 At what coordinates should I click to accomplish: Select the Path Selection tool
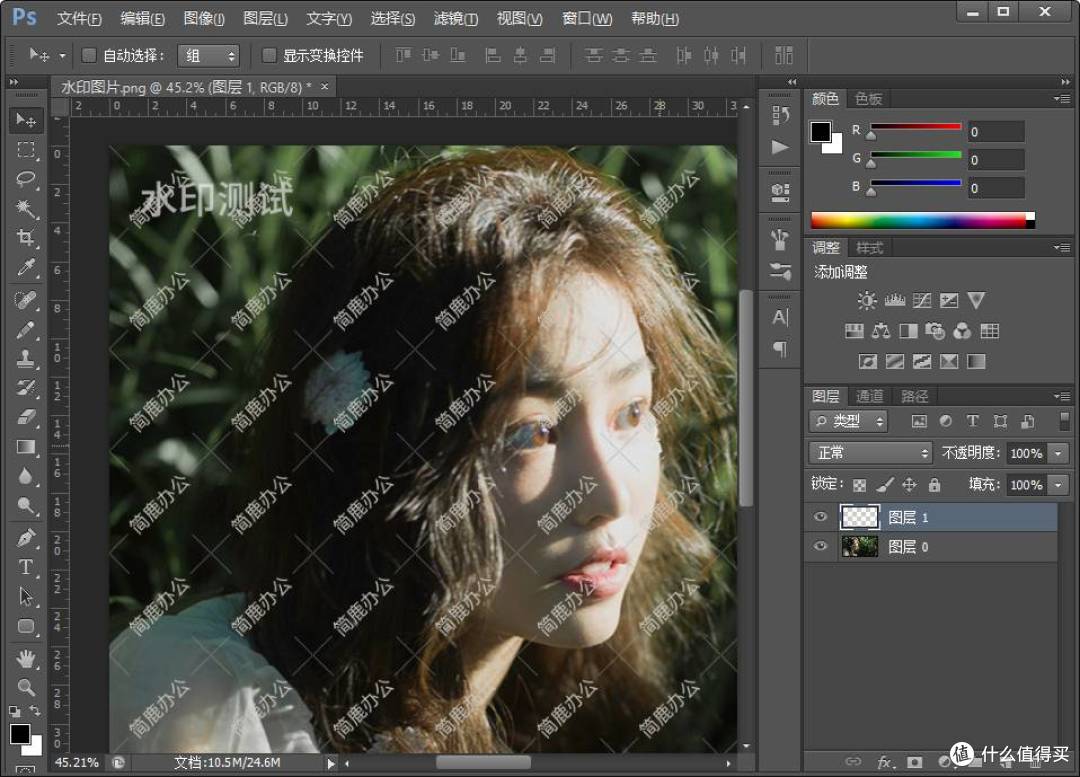26,597
